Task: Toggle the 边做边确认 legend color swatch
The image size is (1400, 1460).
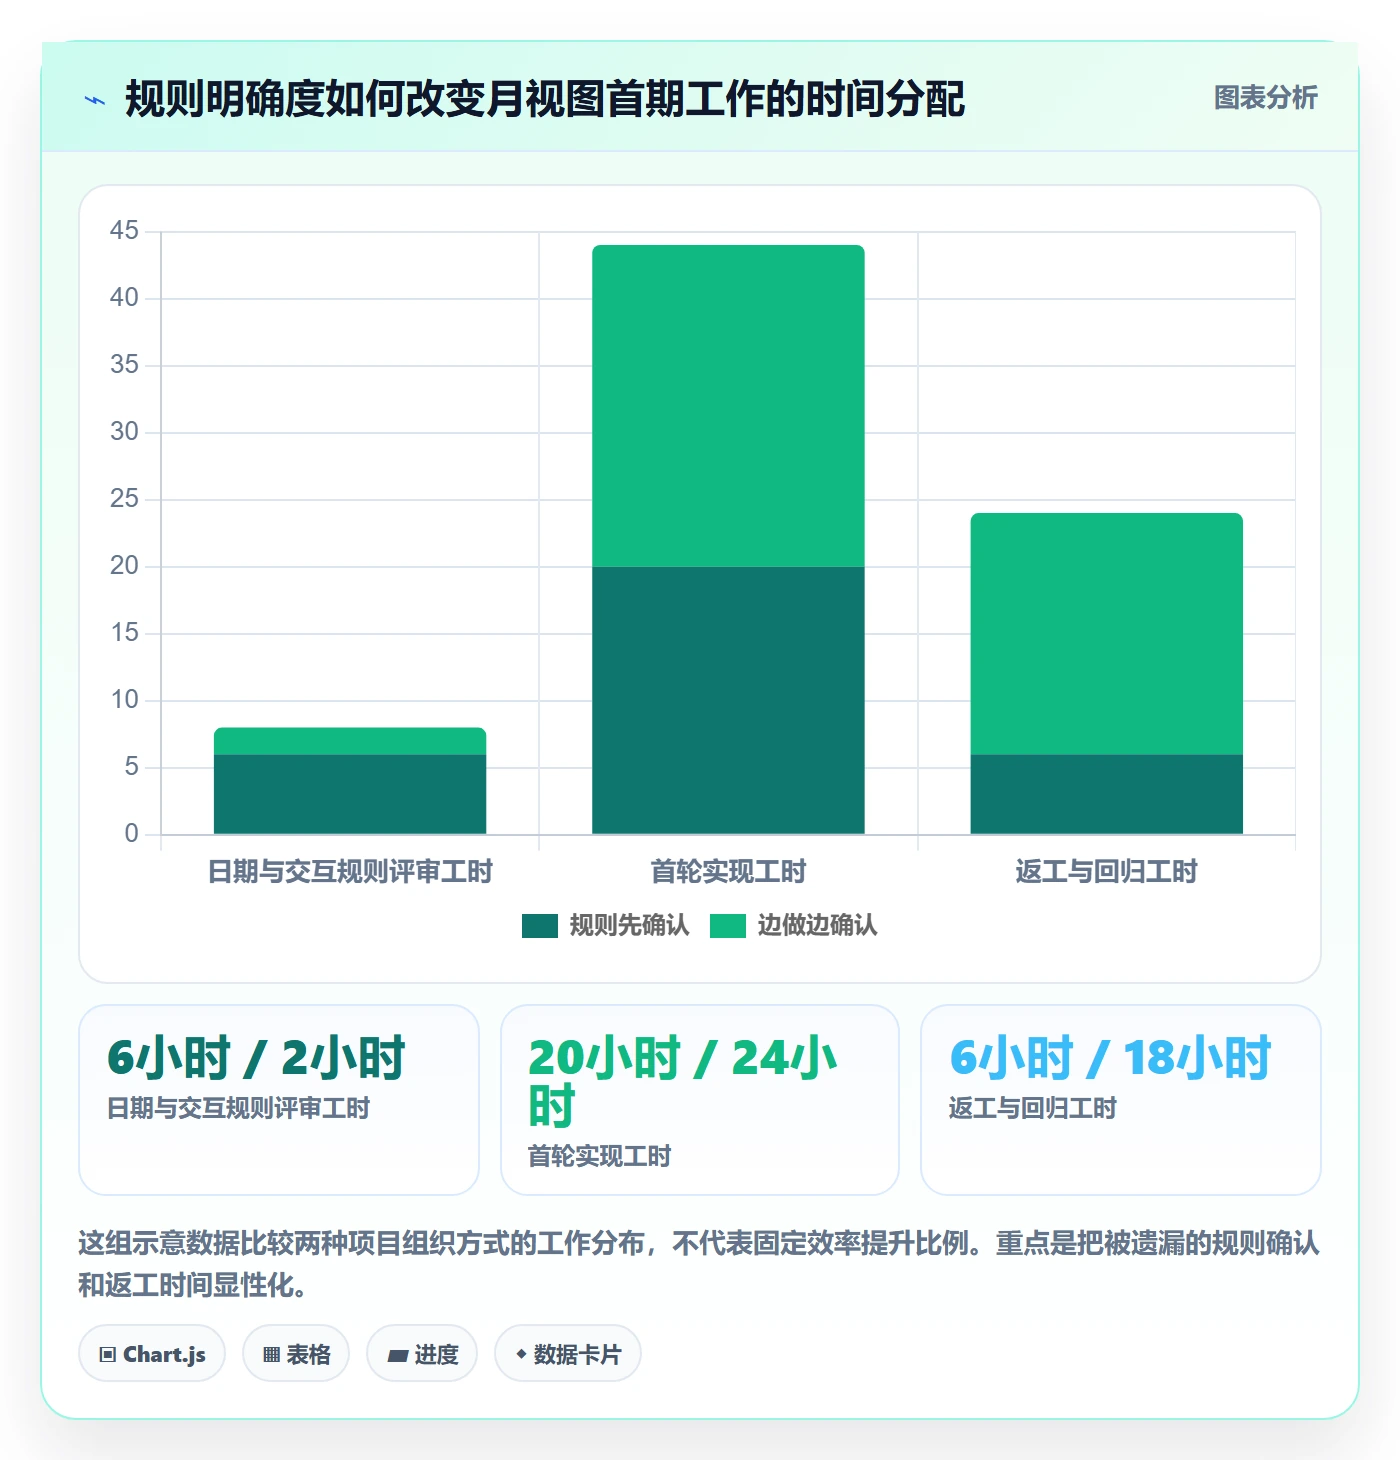Action: [727, 926]
